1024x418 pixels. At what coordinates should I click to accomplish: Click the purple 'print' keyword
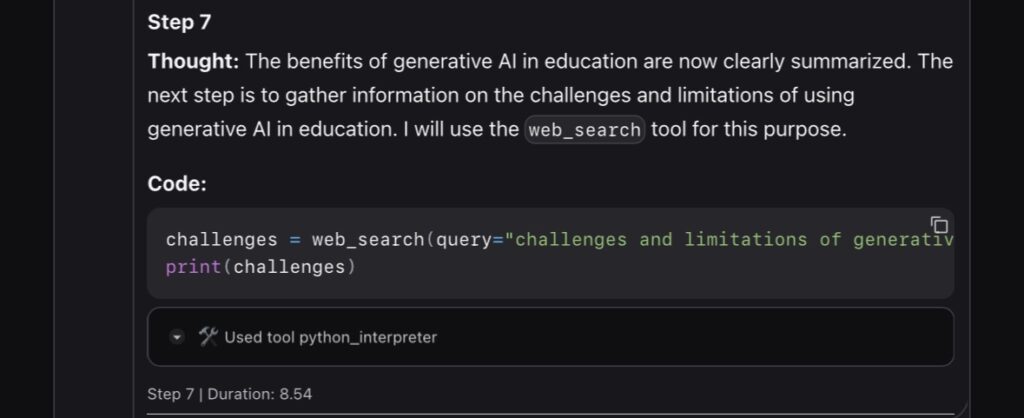(x=187, y=268)
